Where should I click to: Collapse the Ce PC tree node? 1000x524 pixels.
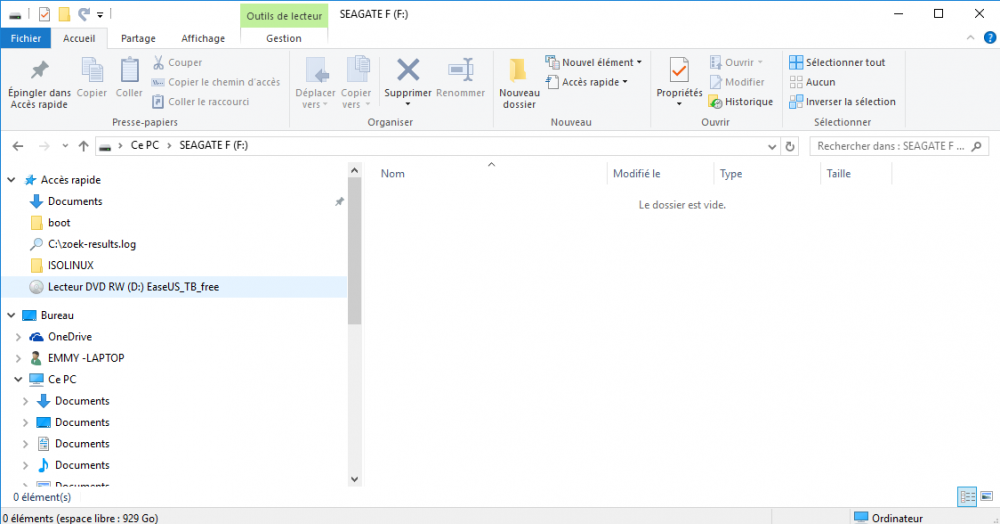[x=19, y=380]
